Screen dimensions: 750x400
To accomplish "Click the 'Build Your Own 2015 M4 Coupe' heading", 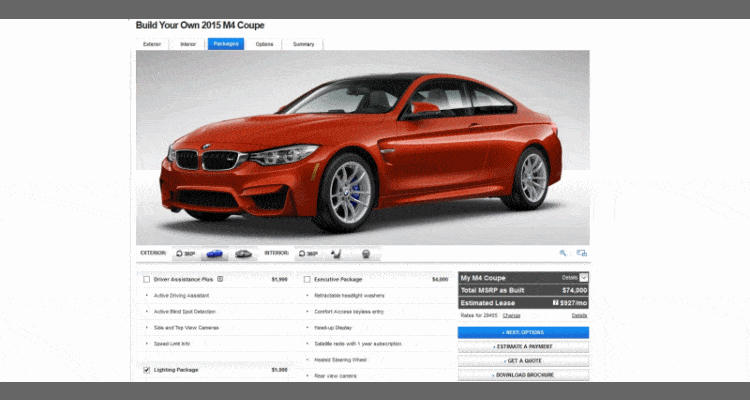I will 200,25.
